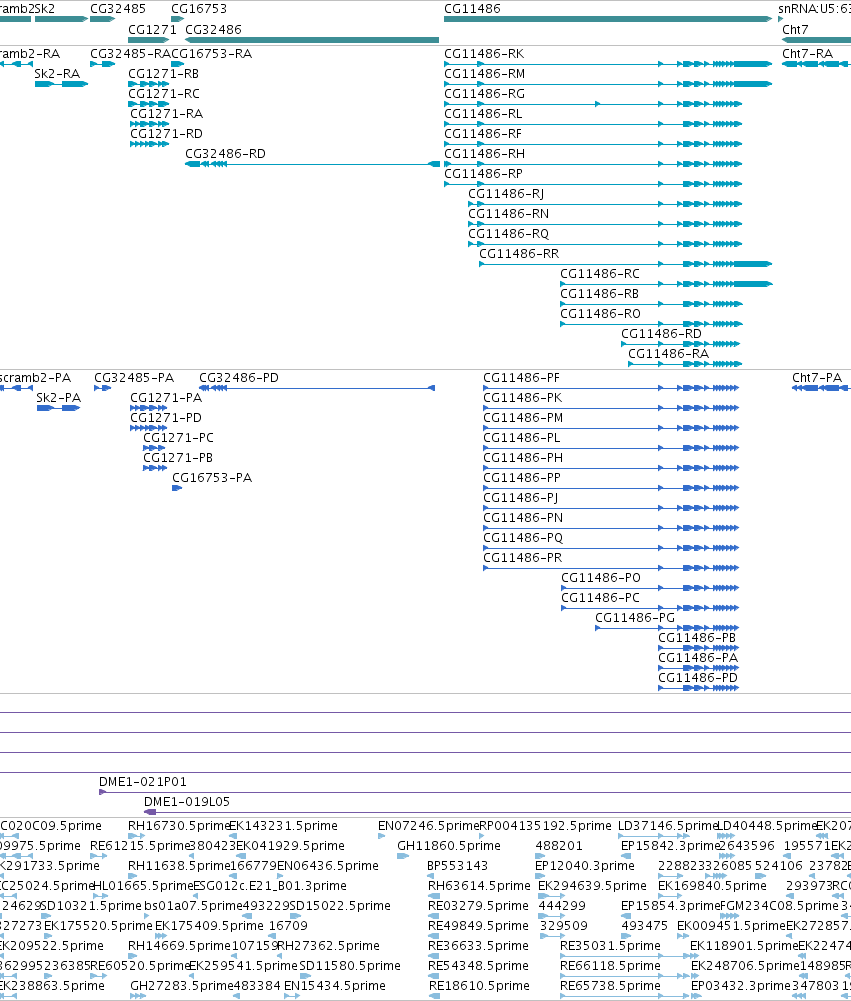Image resolution: width=851 pixels, height=1001 pixels.
Task: Click protein CG32485-PA
Action: pos(133,378)
